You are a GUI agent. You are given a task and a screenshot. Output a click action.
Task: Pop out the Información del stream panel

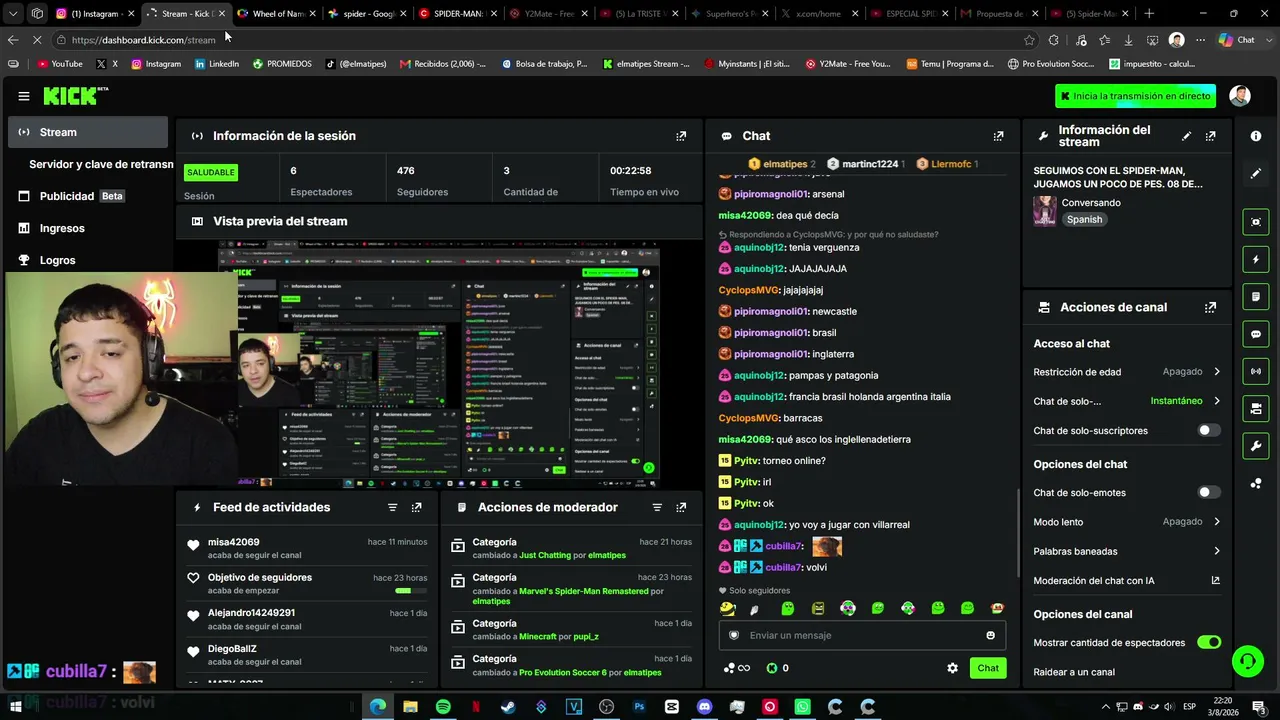click(1210, 136)
